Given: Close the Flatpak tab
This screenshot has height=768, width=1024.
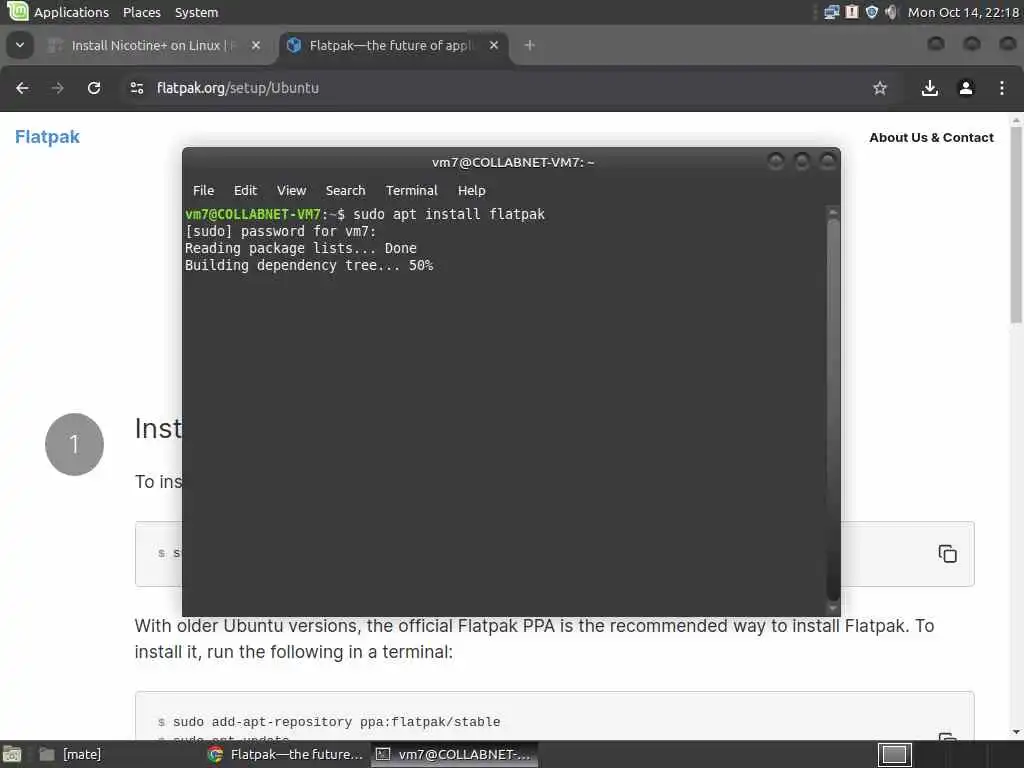Looking at the screenshot, I should [494, 45].
